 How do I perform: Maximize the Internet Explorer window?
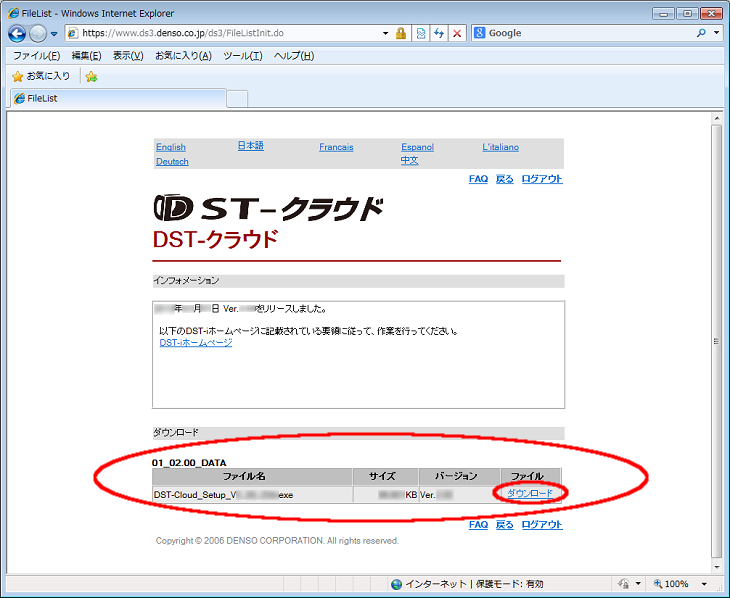click(687, 14)
